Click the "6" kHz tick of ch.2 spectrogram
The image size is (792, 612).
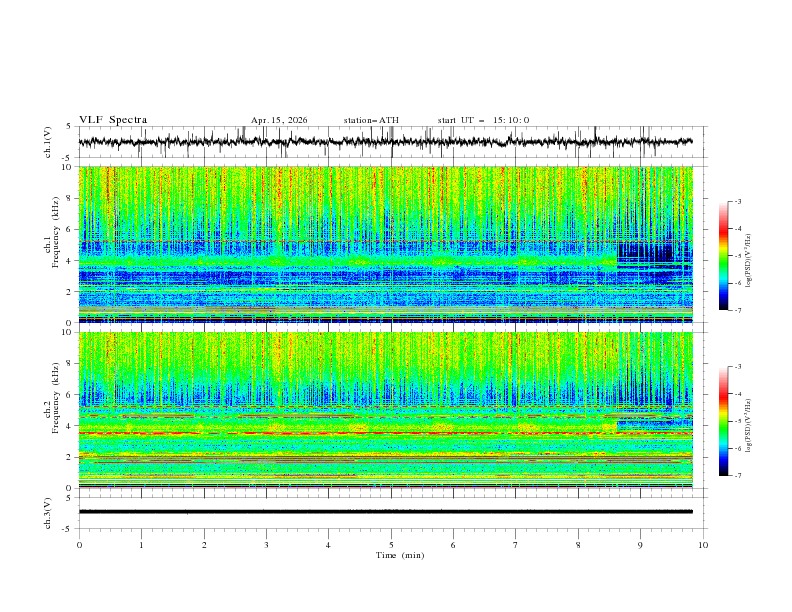pyautogui.click(x=70, y=395)
